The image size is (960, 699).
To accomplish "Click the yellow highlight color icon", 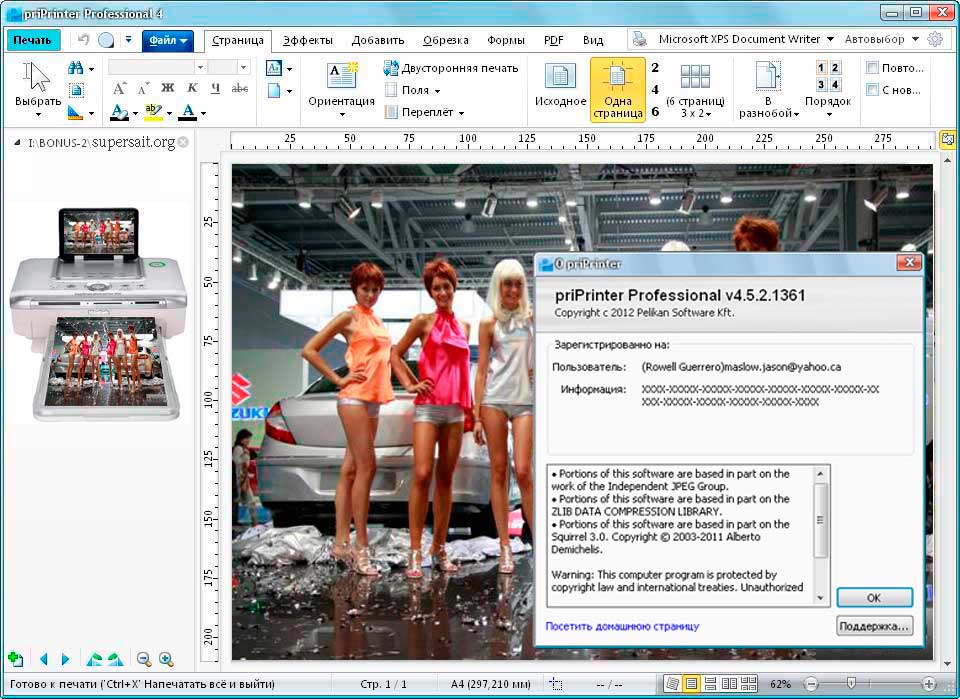I will [153, 112].
